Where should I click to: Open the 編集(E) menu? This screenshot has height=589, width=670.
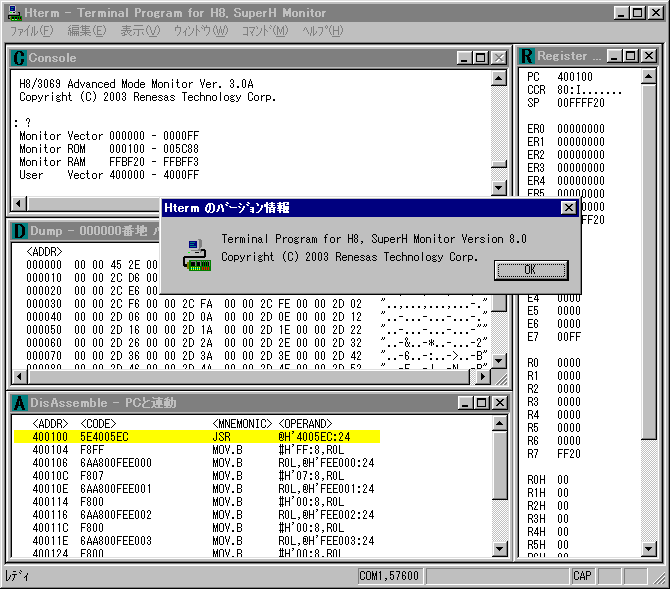[x=87, y=31]
